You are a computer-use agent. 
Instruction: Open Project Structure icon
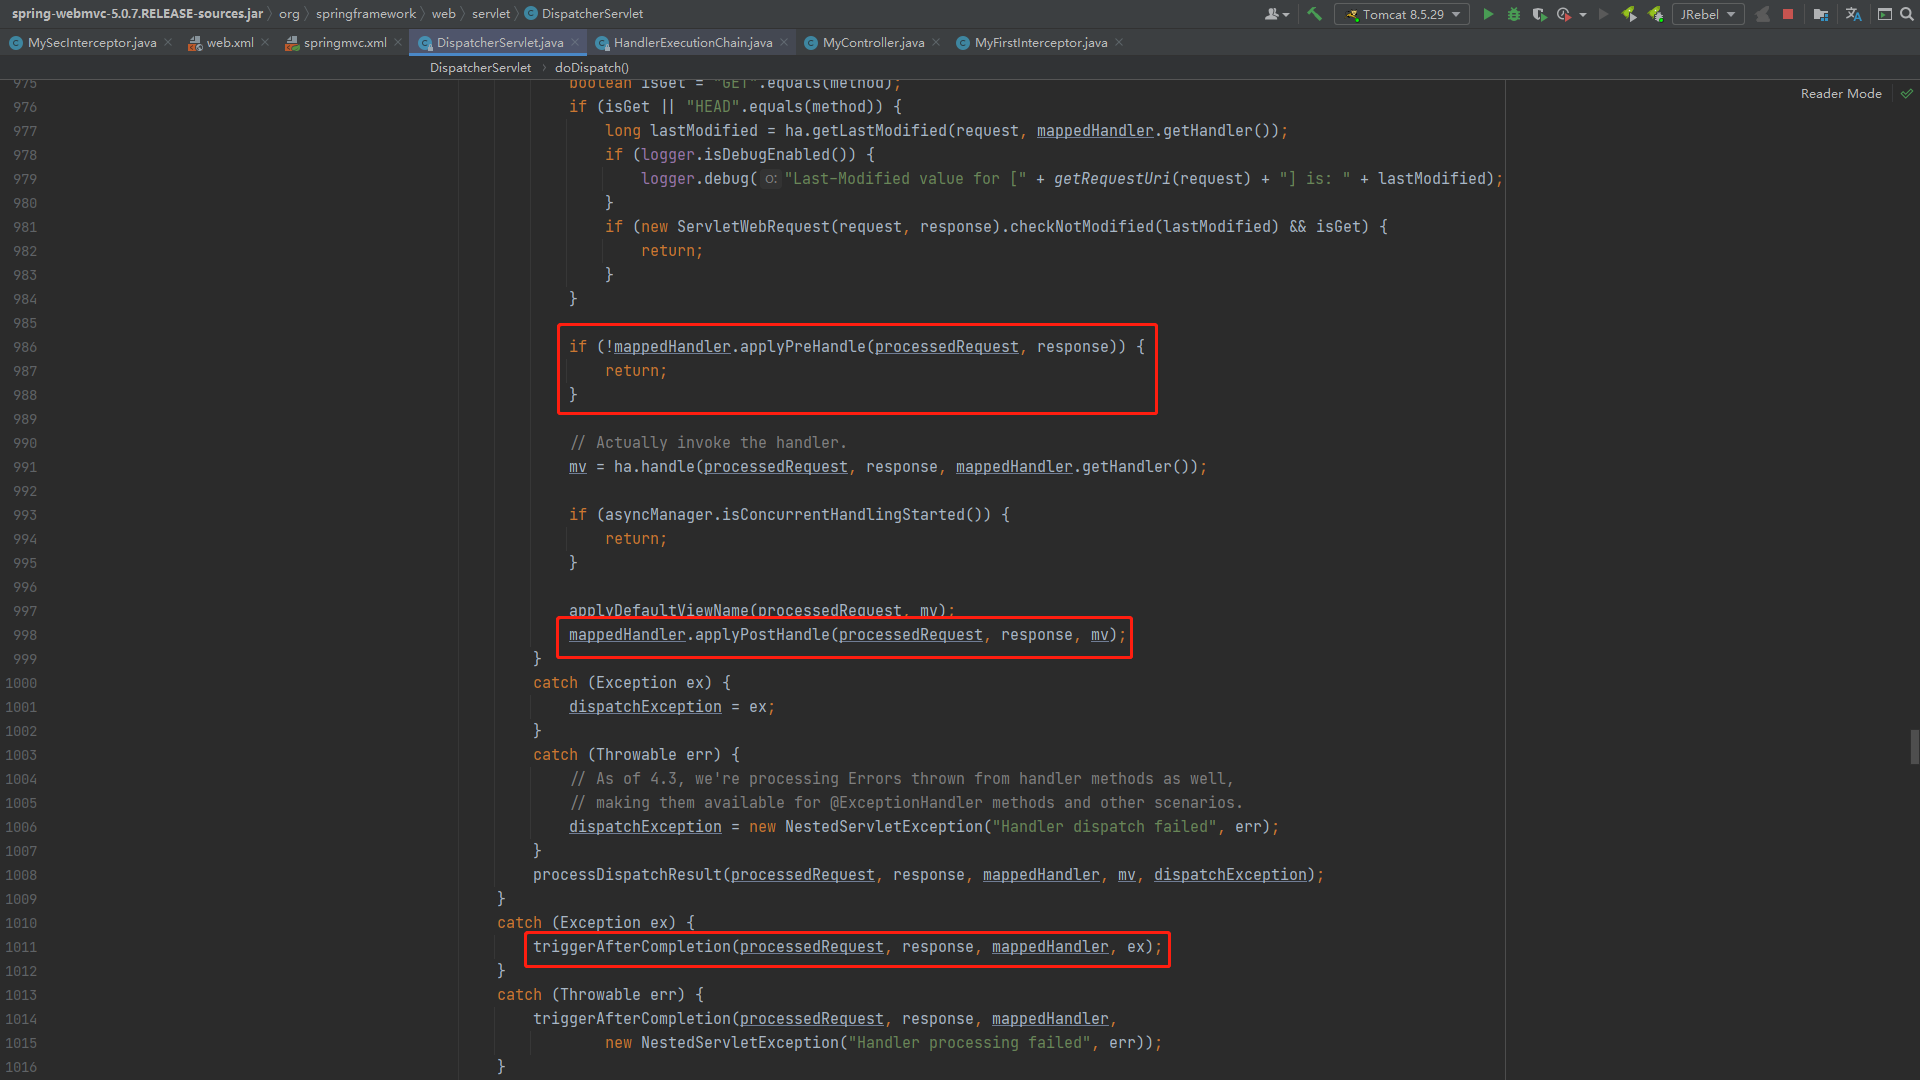pyautogui.click(x=1821, y=14)
